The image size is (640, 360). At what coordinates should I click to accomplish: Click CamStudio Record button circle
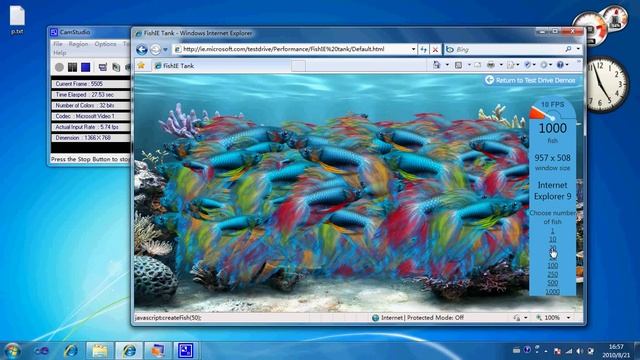pyautogui.click(x=59, y=67)
